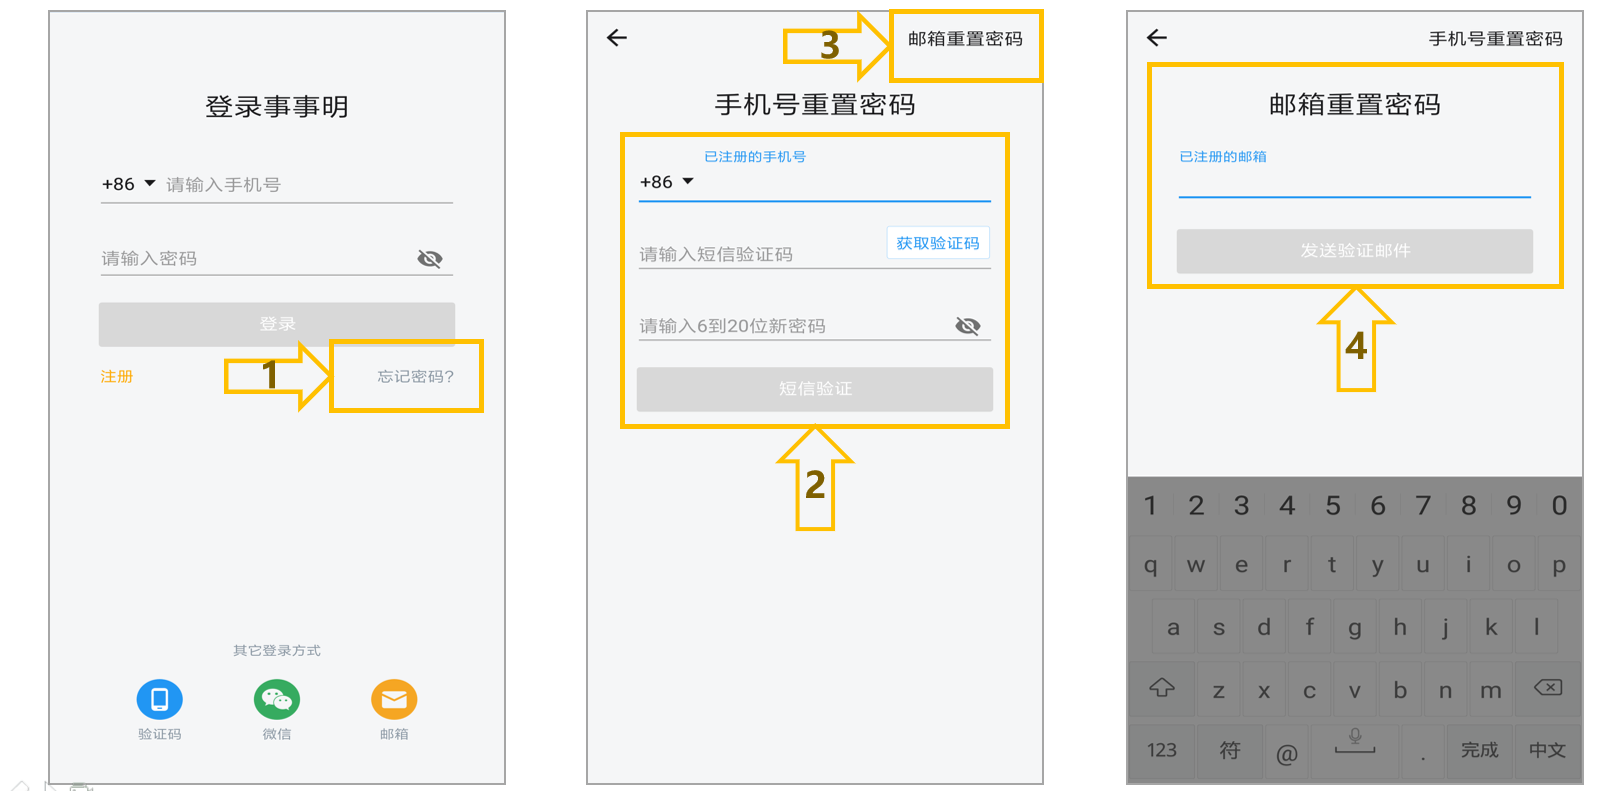Select the orange 邮箱 email login icon
Viewport: 1620px width, 791px height.
pyautogui.click(x=394, y=699)
